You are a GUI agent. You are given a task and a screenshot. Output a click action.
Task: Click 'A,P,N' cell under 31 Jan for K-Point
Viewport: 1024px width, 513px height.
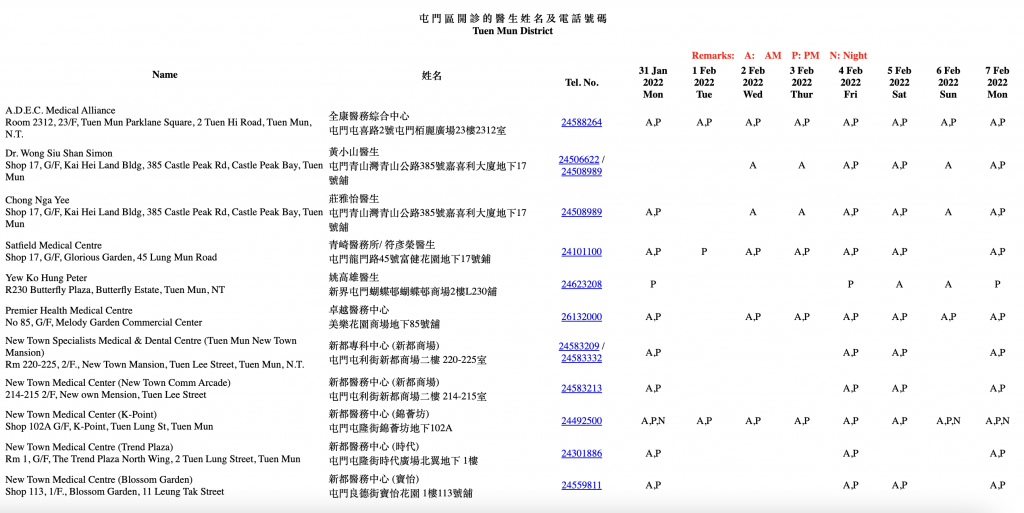pos(653,421)
